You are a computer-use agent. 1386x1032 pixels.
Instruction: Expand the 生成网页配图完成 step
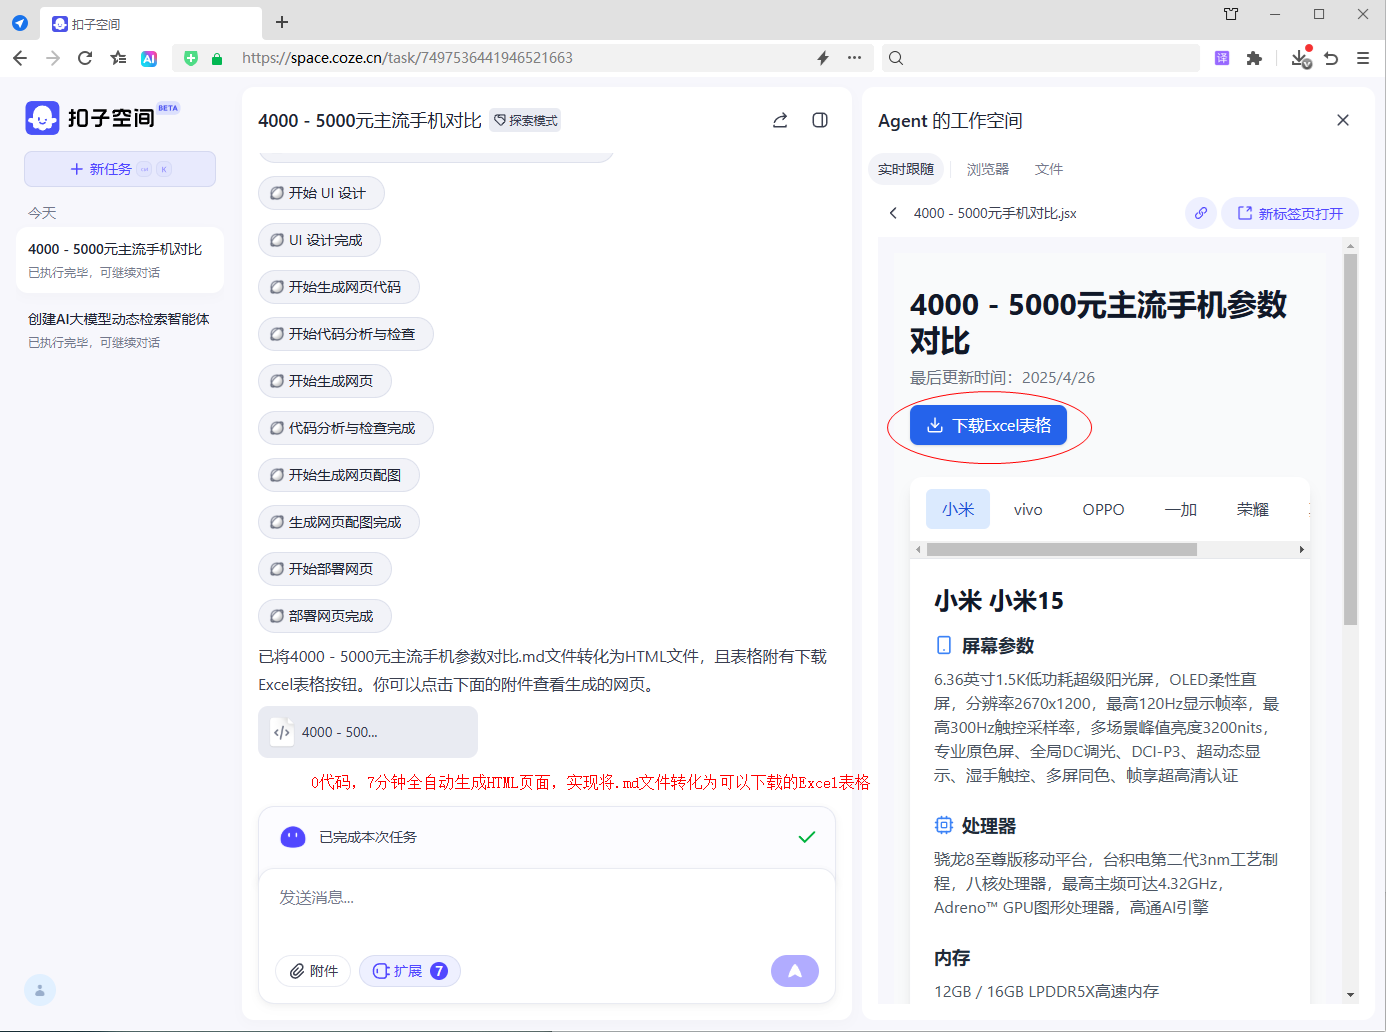tap(338, 522)
